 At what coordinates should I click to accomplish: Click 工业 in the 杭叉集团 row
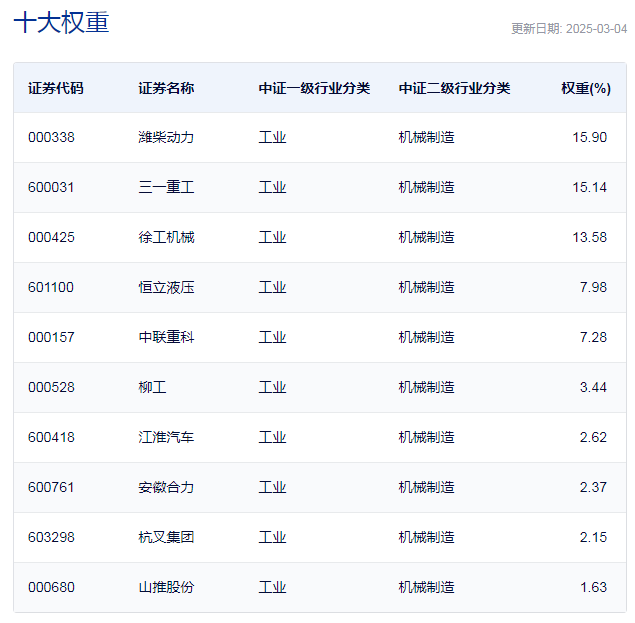[x=273, y=538]
